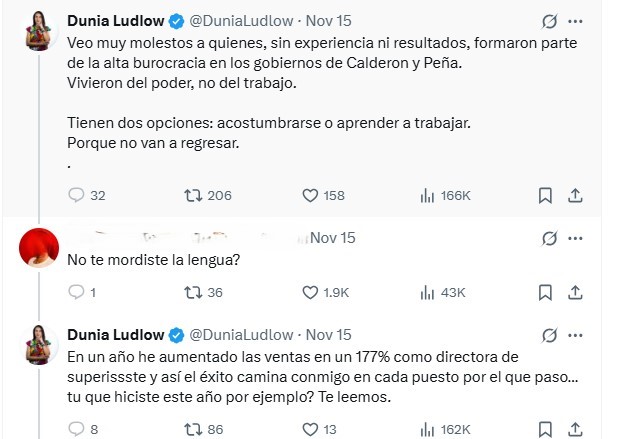Open more options on the last Dunia tweet
621x439 pixels.
click(x=576, y=334)
